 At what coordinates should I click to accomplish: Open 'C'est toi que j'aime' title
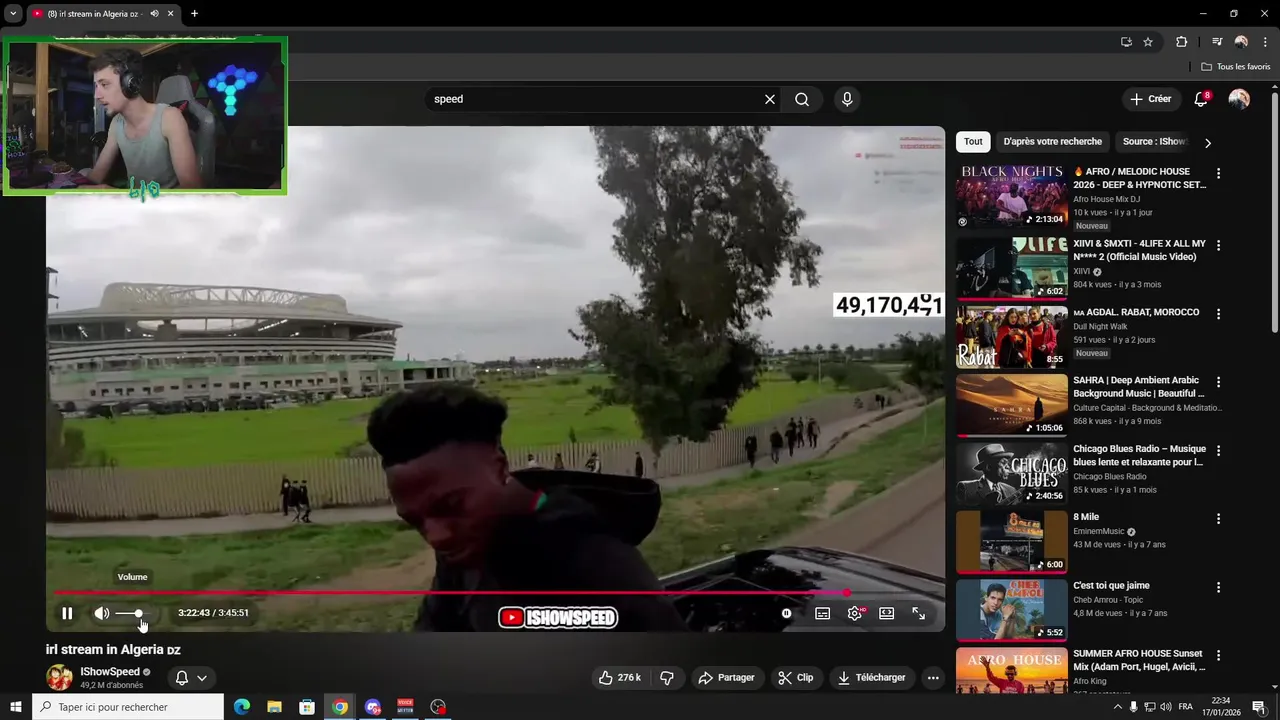(x=1111, y=585)
